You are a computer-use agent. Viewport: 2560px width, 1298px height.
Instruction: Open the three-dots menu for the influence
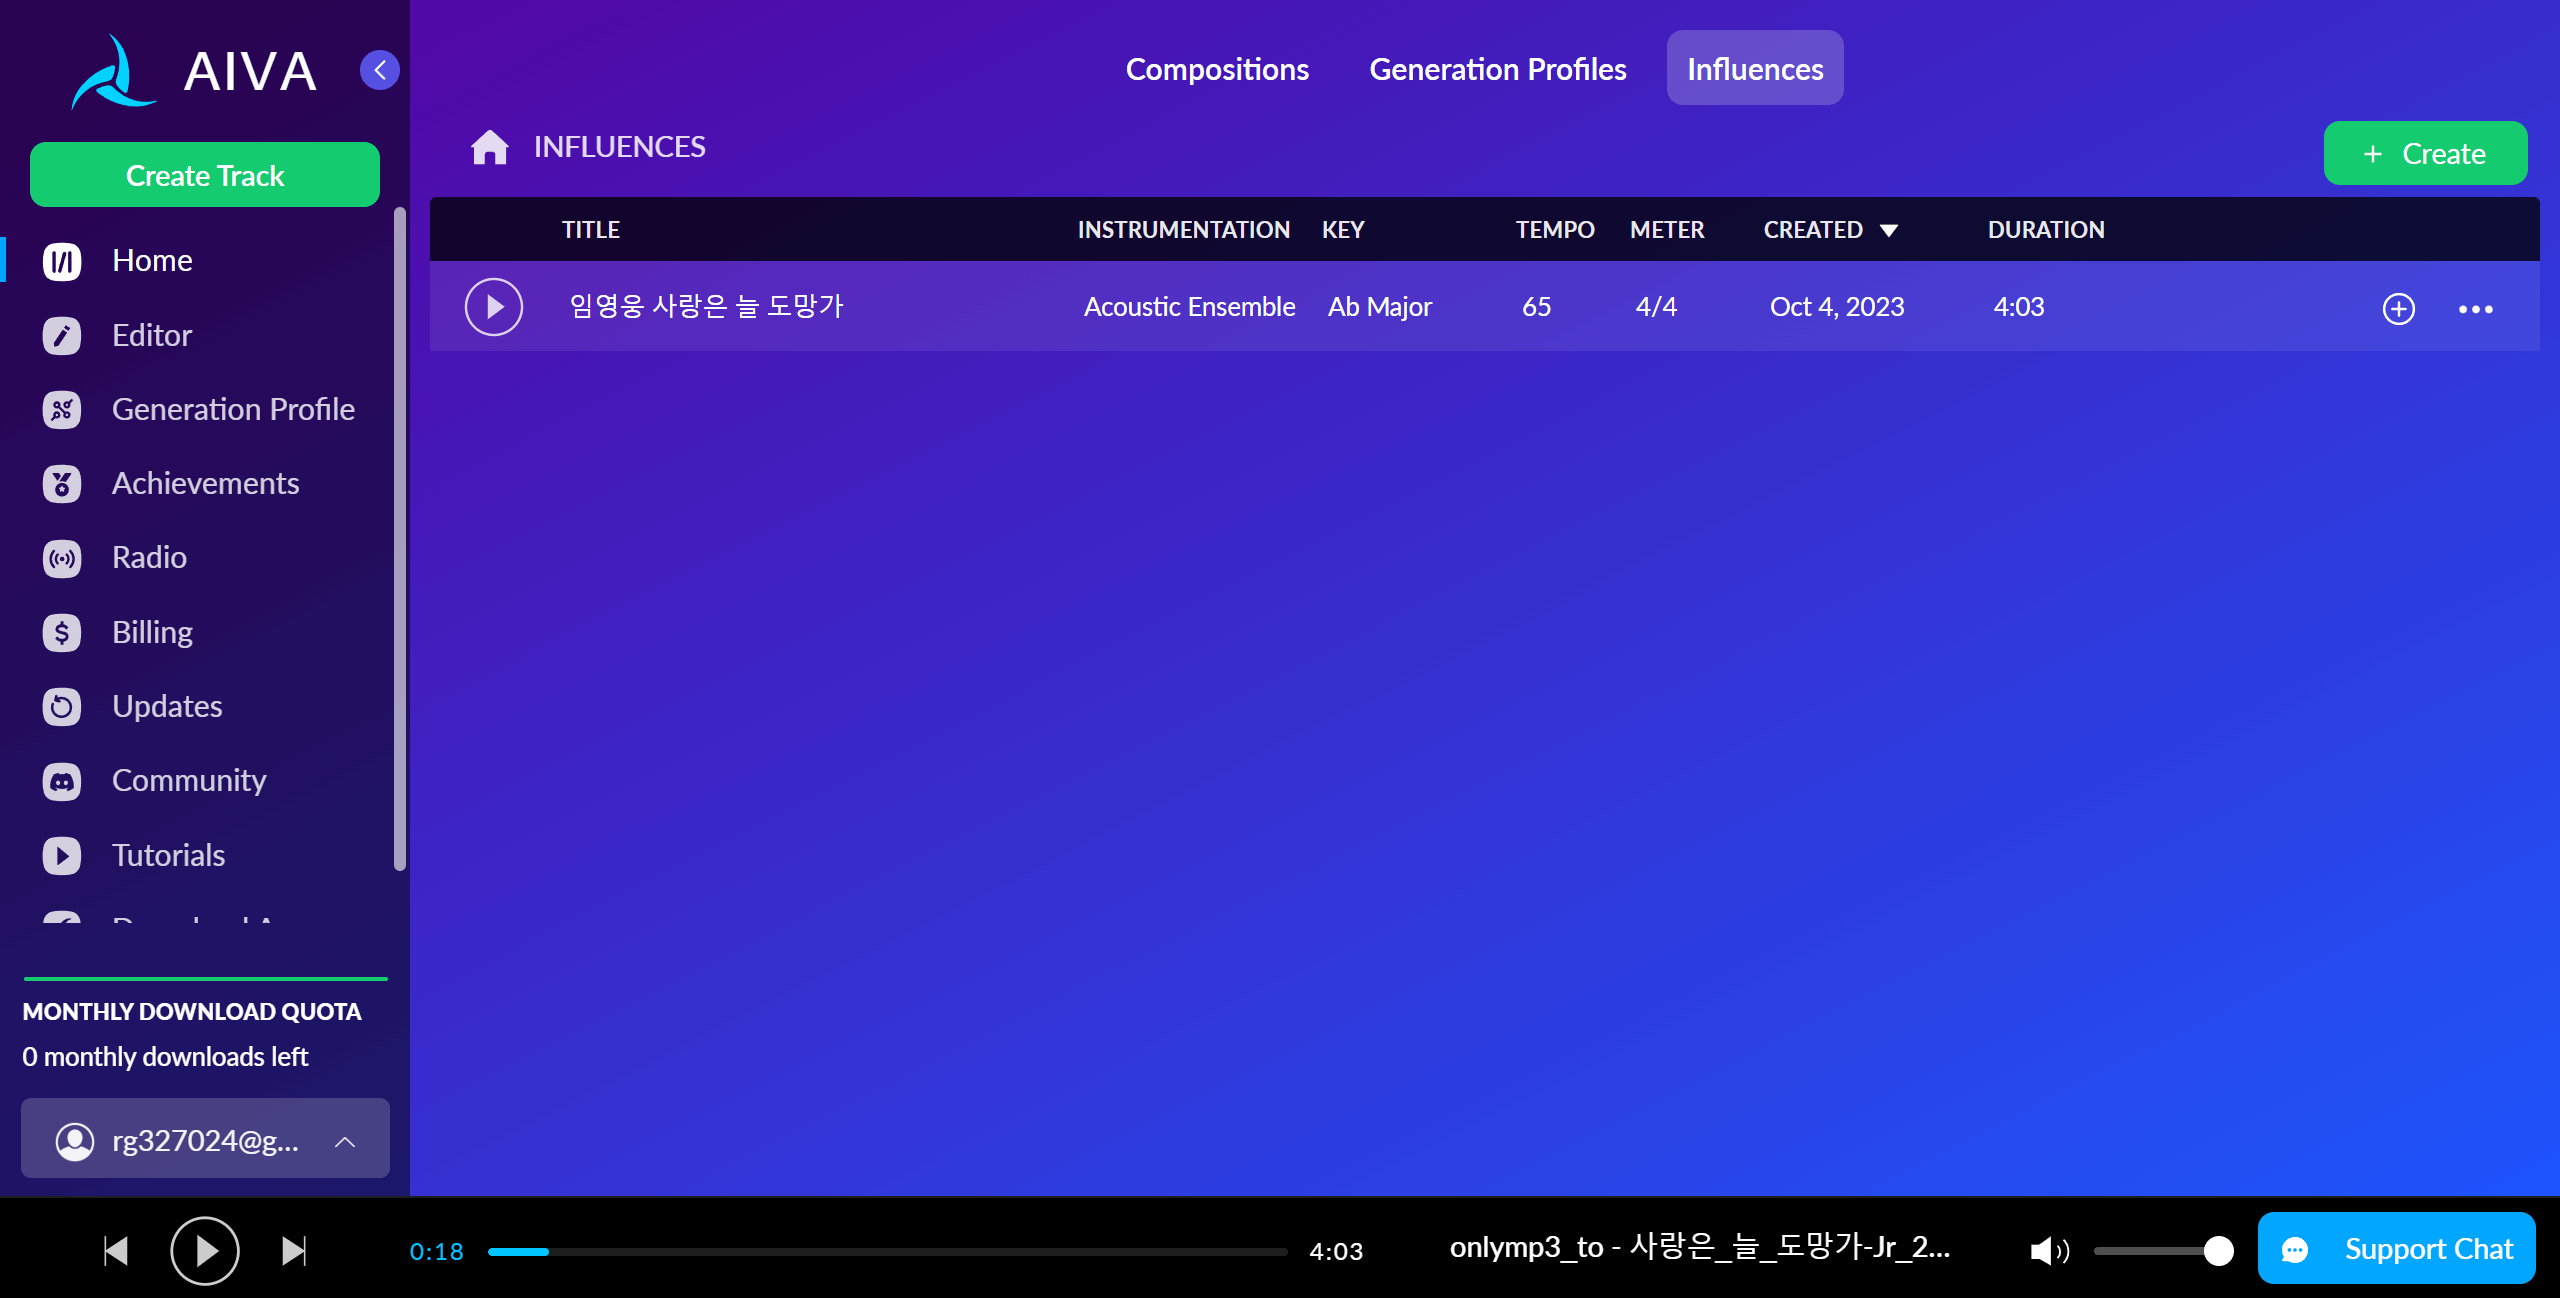[x=2475, y=309]
